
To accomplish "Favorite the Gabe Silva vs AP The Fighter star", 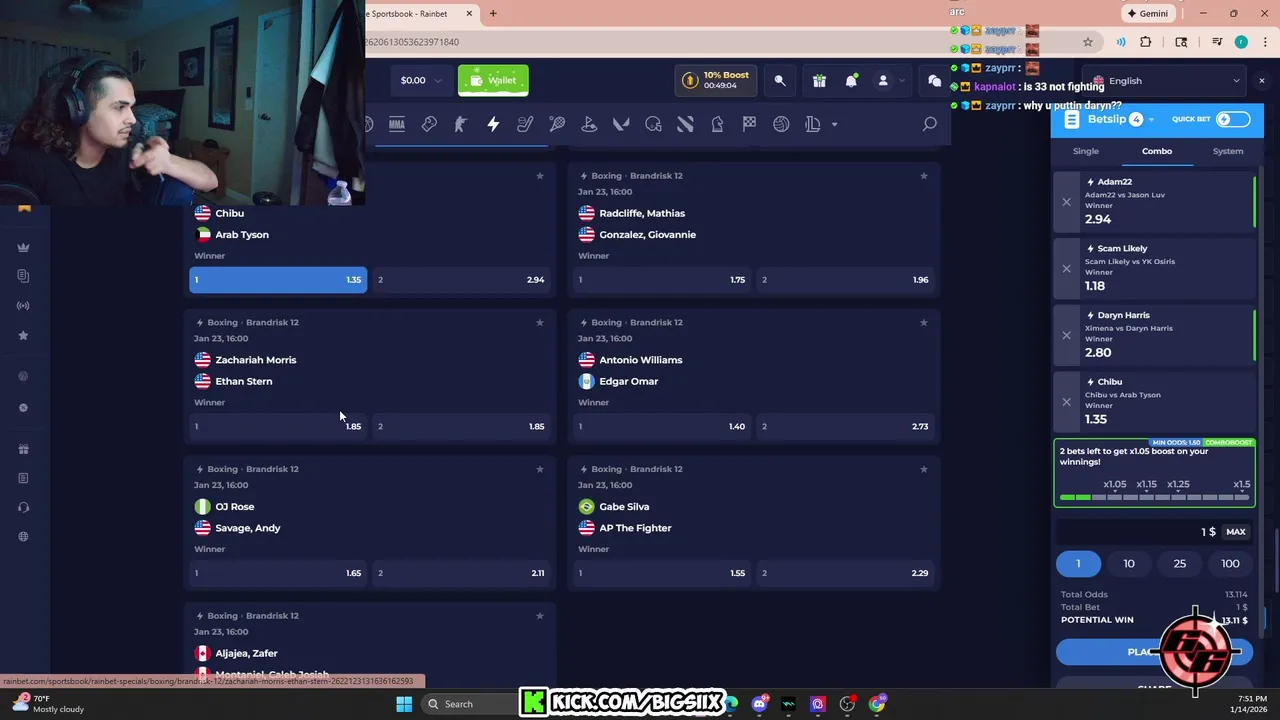I will pyautogui.click(x=923, y=469).
